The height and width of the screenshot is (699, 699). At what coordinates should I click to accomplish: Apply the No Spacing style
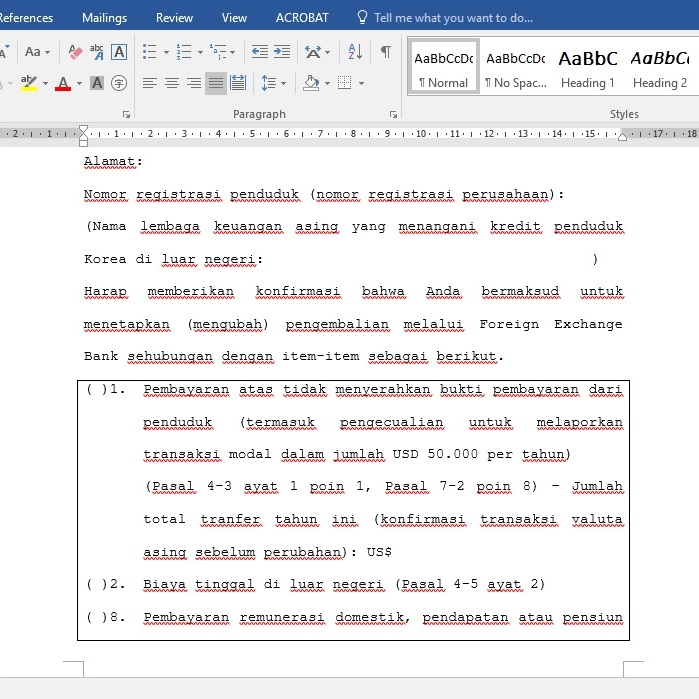pyautogui.click(x=515, y=67)
